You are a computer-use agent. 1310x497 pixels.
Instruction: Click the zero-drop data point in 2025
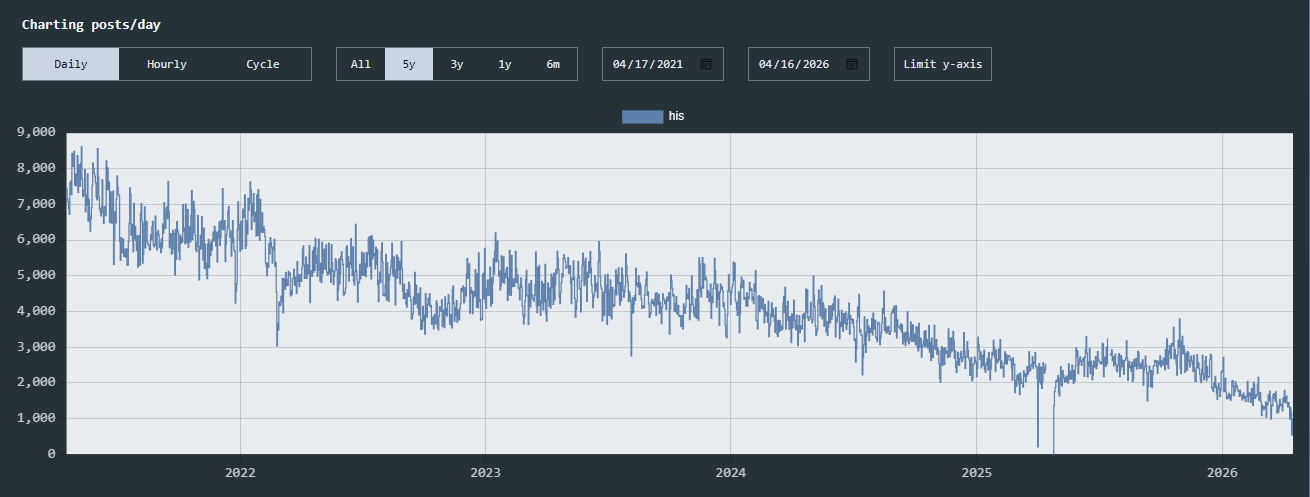(1053, 452)
